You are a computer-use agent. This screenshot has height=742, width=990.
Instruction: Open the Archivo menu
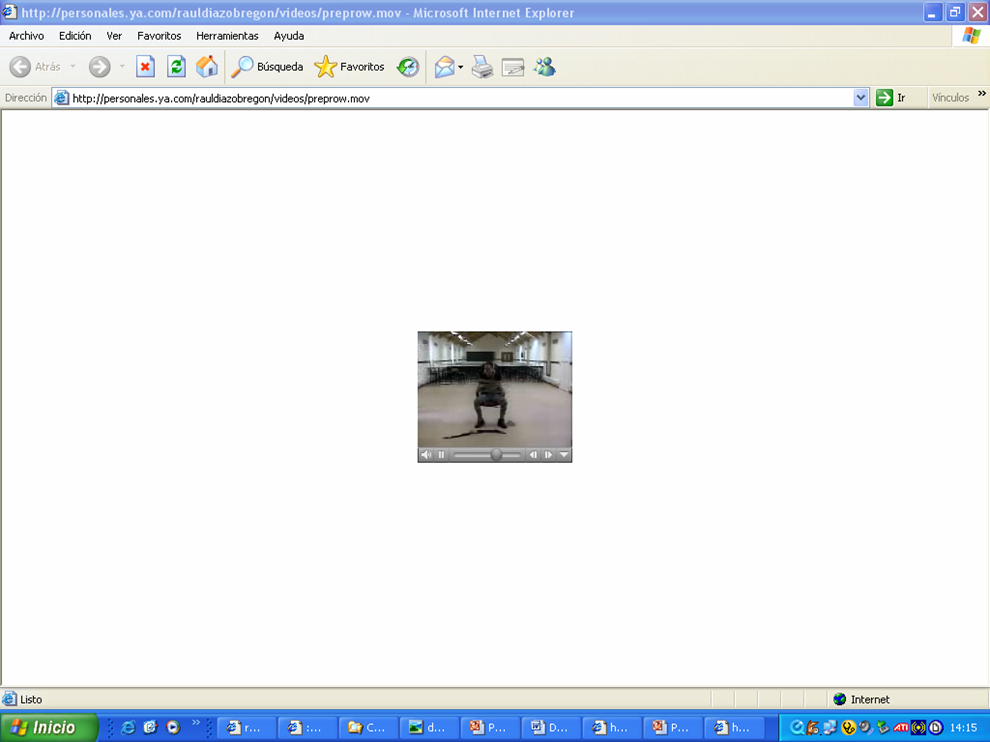(x=26, y=36)
